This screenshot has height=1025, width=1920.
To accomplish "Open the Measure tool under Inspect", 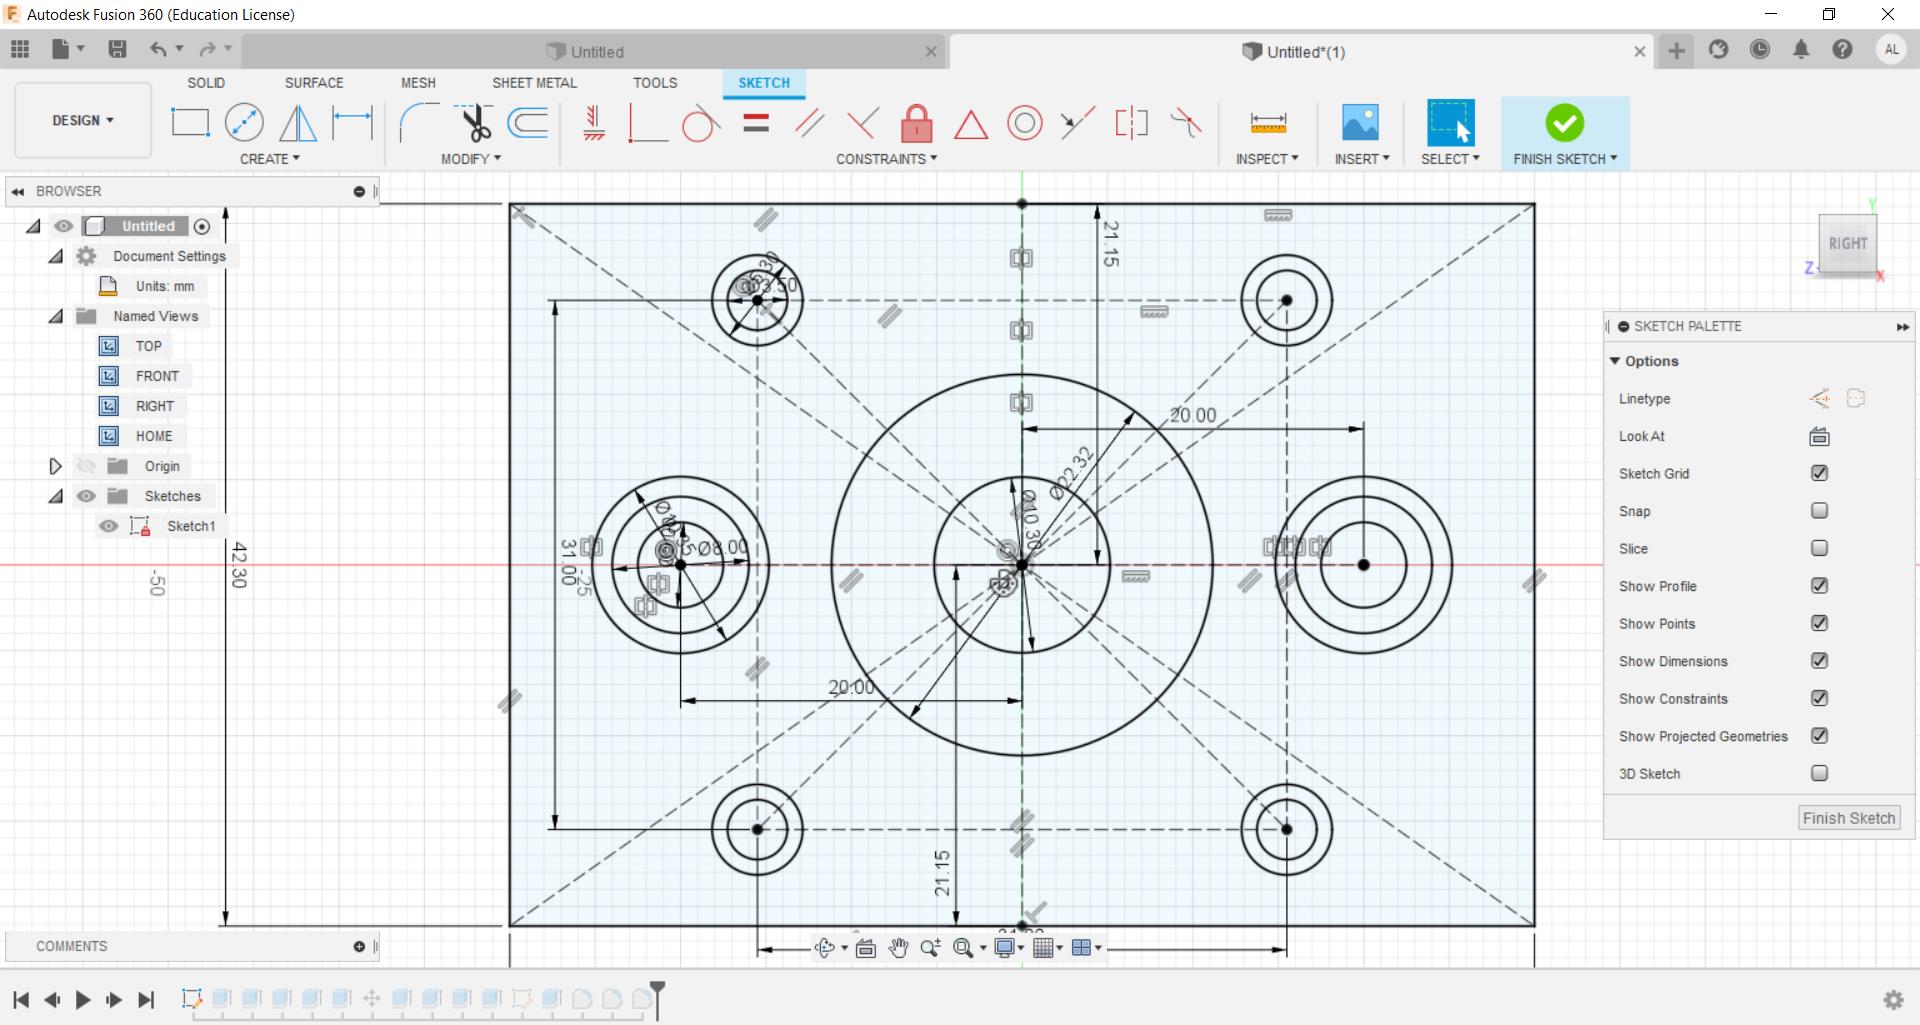I will pos(1268,123).
